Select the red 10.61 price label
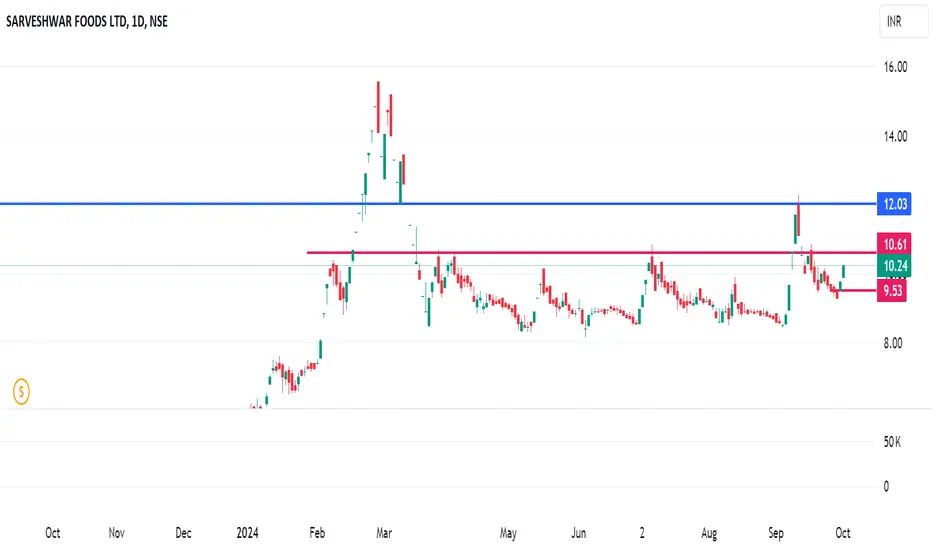The width and height of the screenshot is (932, 550). pyautogui.click(x=894, y=244)
